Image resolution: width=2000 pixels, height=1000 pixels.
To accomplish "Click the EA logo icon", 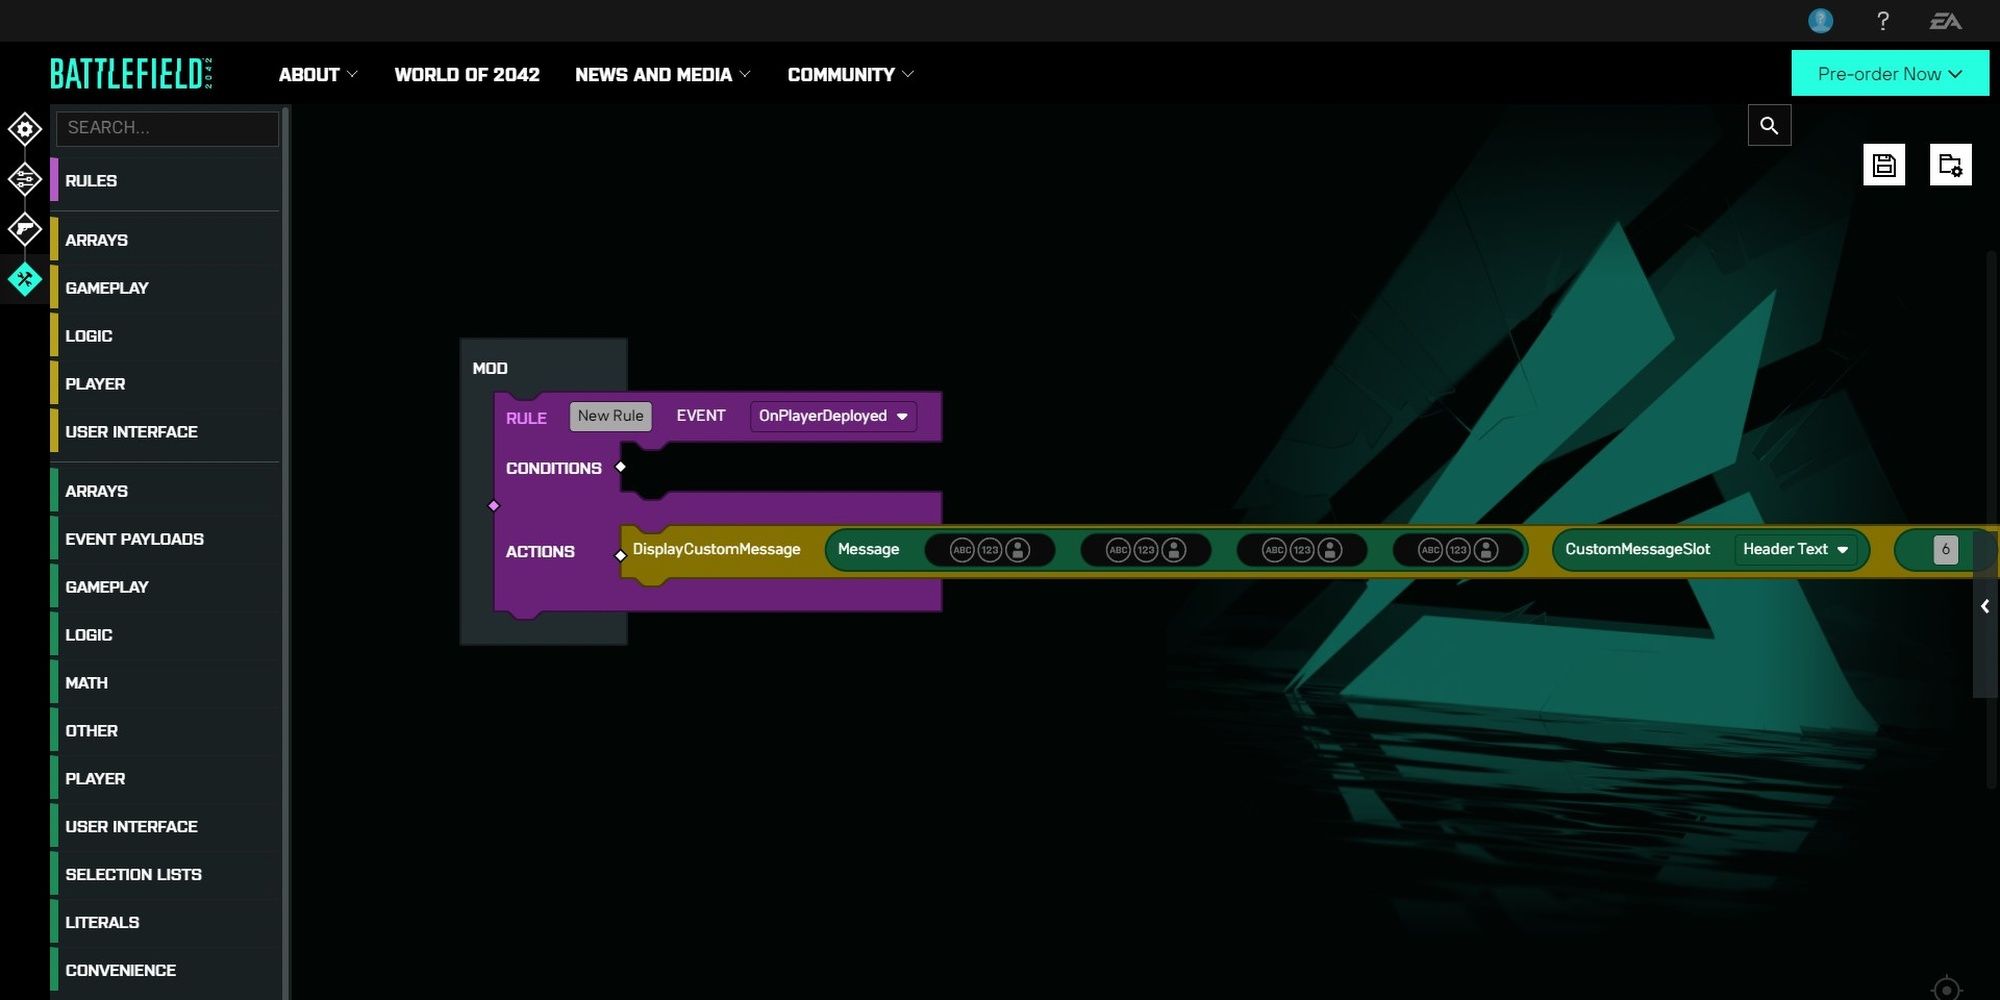I will [x=1945, y=21].
